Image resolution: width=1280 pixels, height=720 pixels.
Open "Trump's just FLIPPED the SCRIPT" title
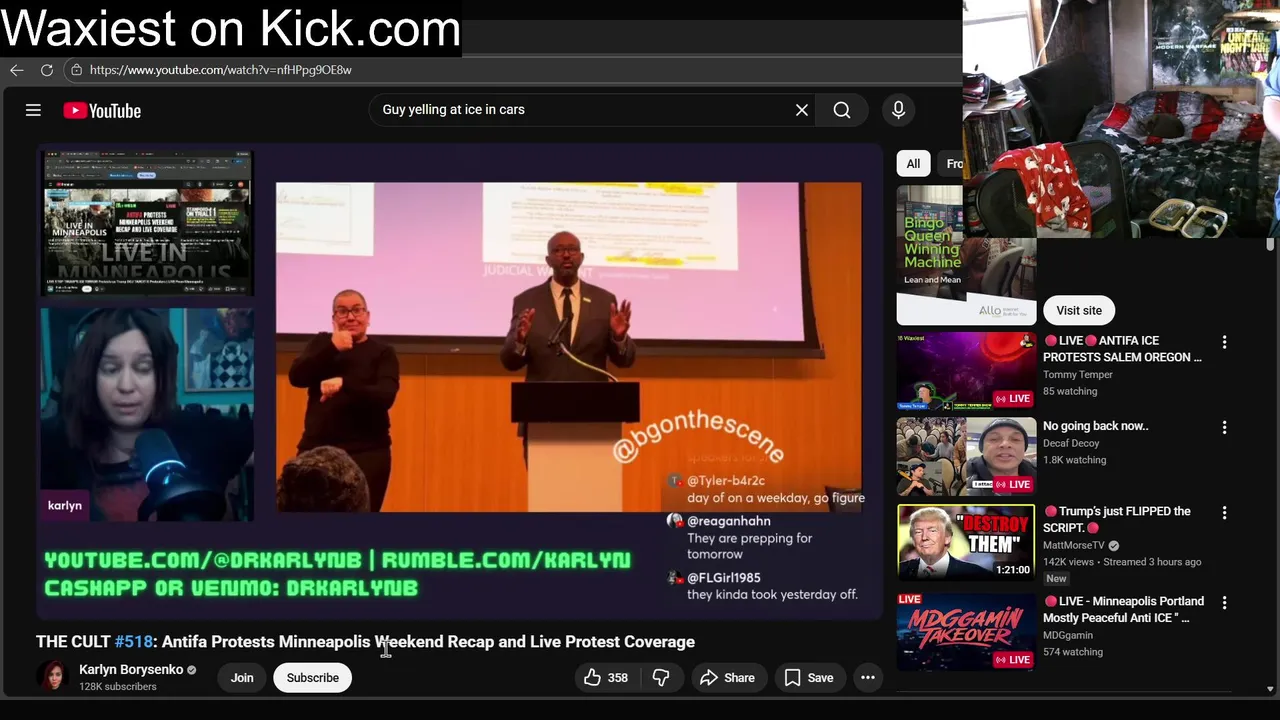tap(1117, 519)
